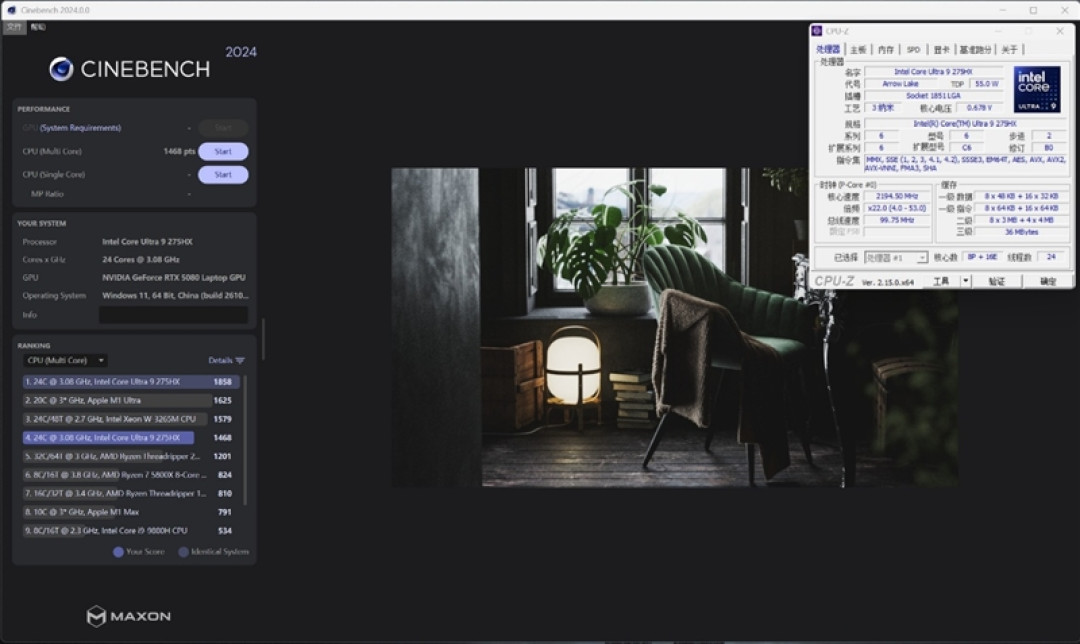Viewport: 1080px width, 644px height.
Task: Expand the CPU-Z processor selection combo box
Action: (x=896, y=258)
